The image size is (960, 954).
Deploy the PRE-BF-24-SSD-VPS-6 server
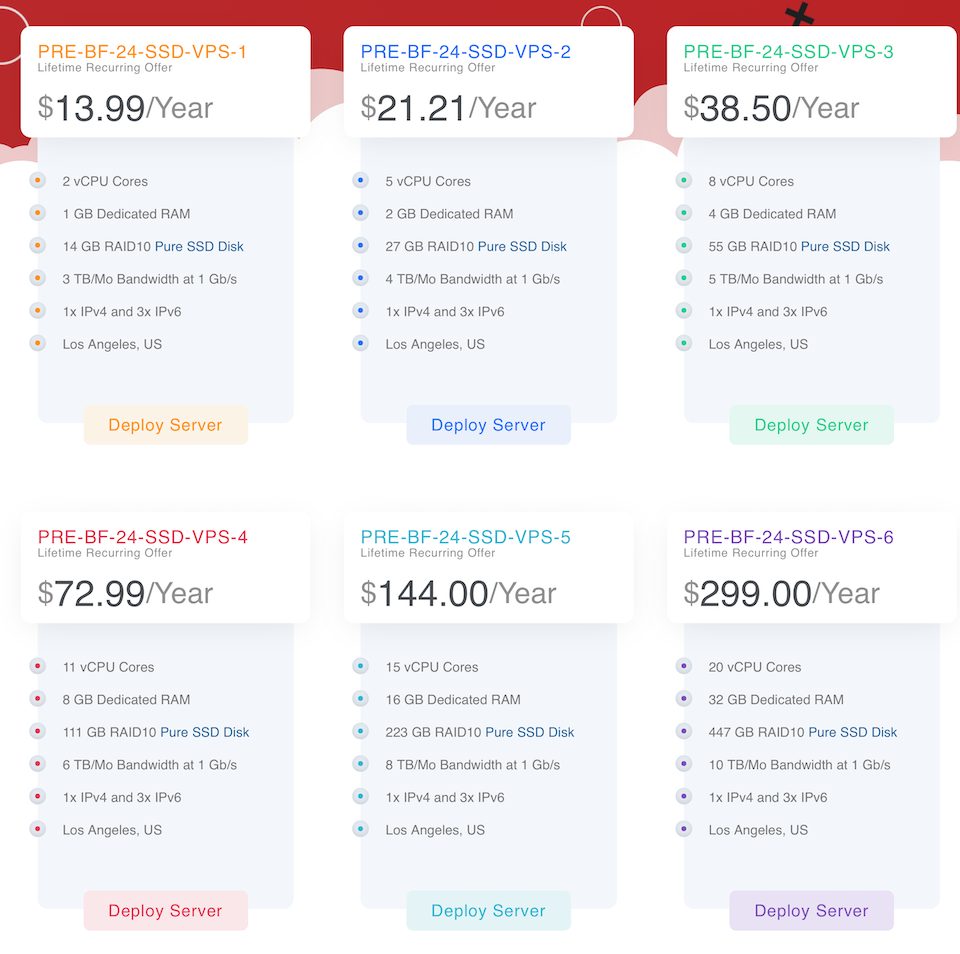pos(811,911)
